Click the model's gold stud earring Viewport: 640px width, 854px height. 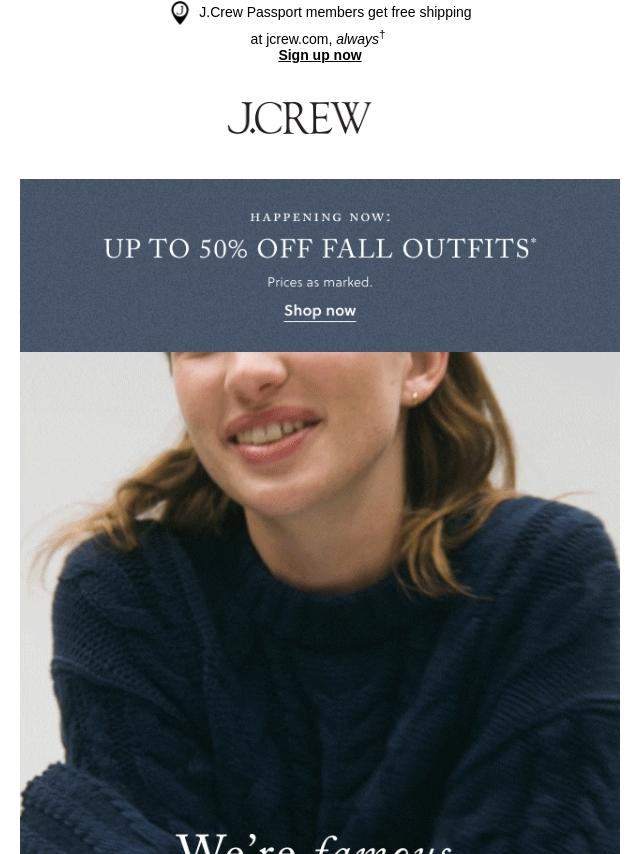413,396
